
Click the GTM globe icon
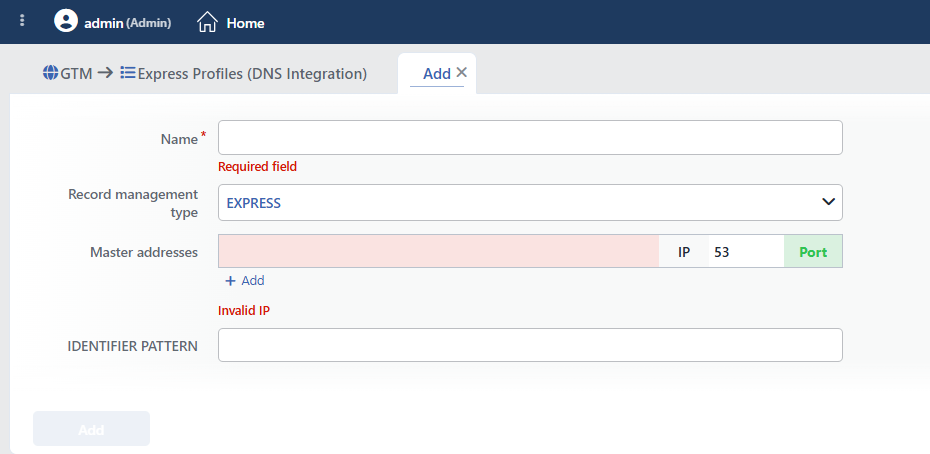tap(50, 73)
